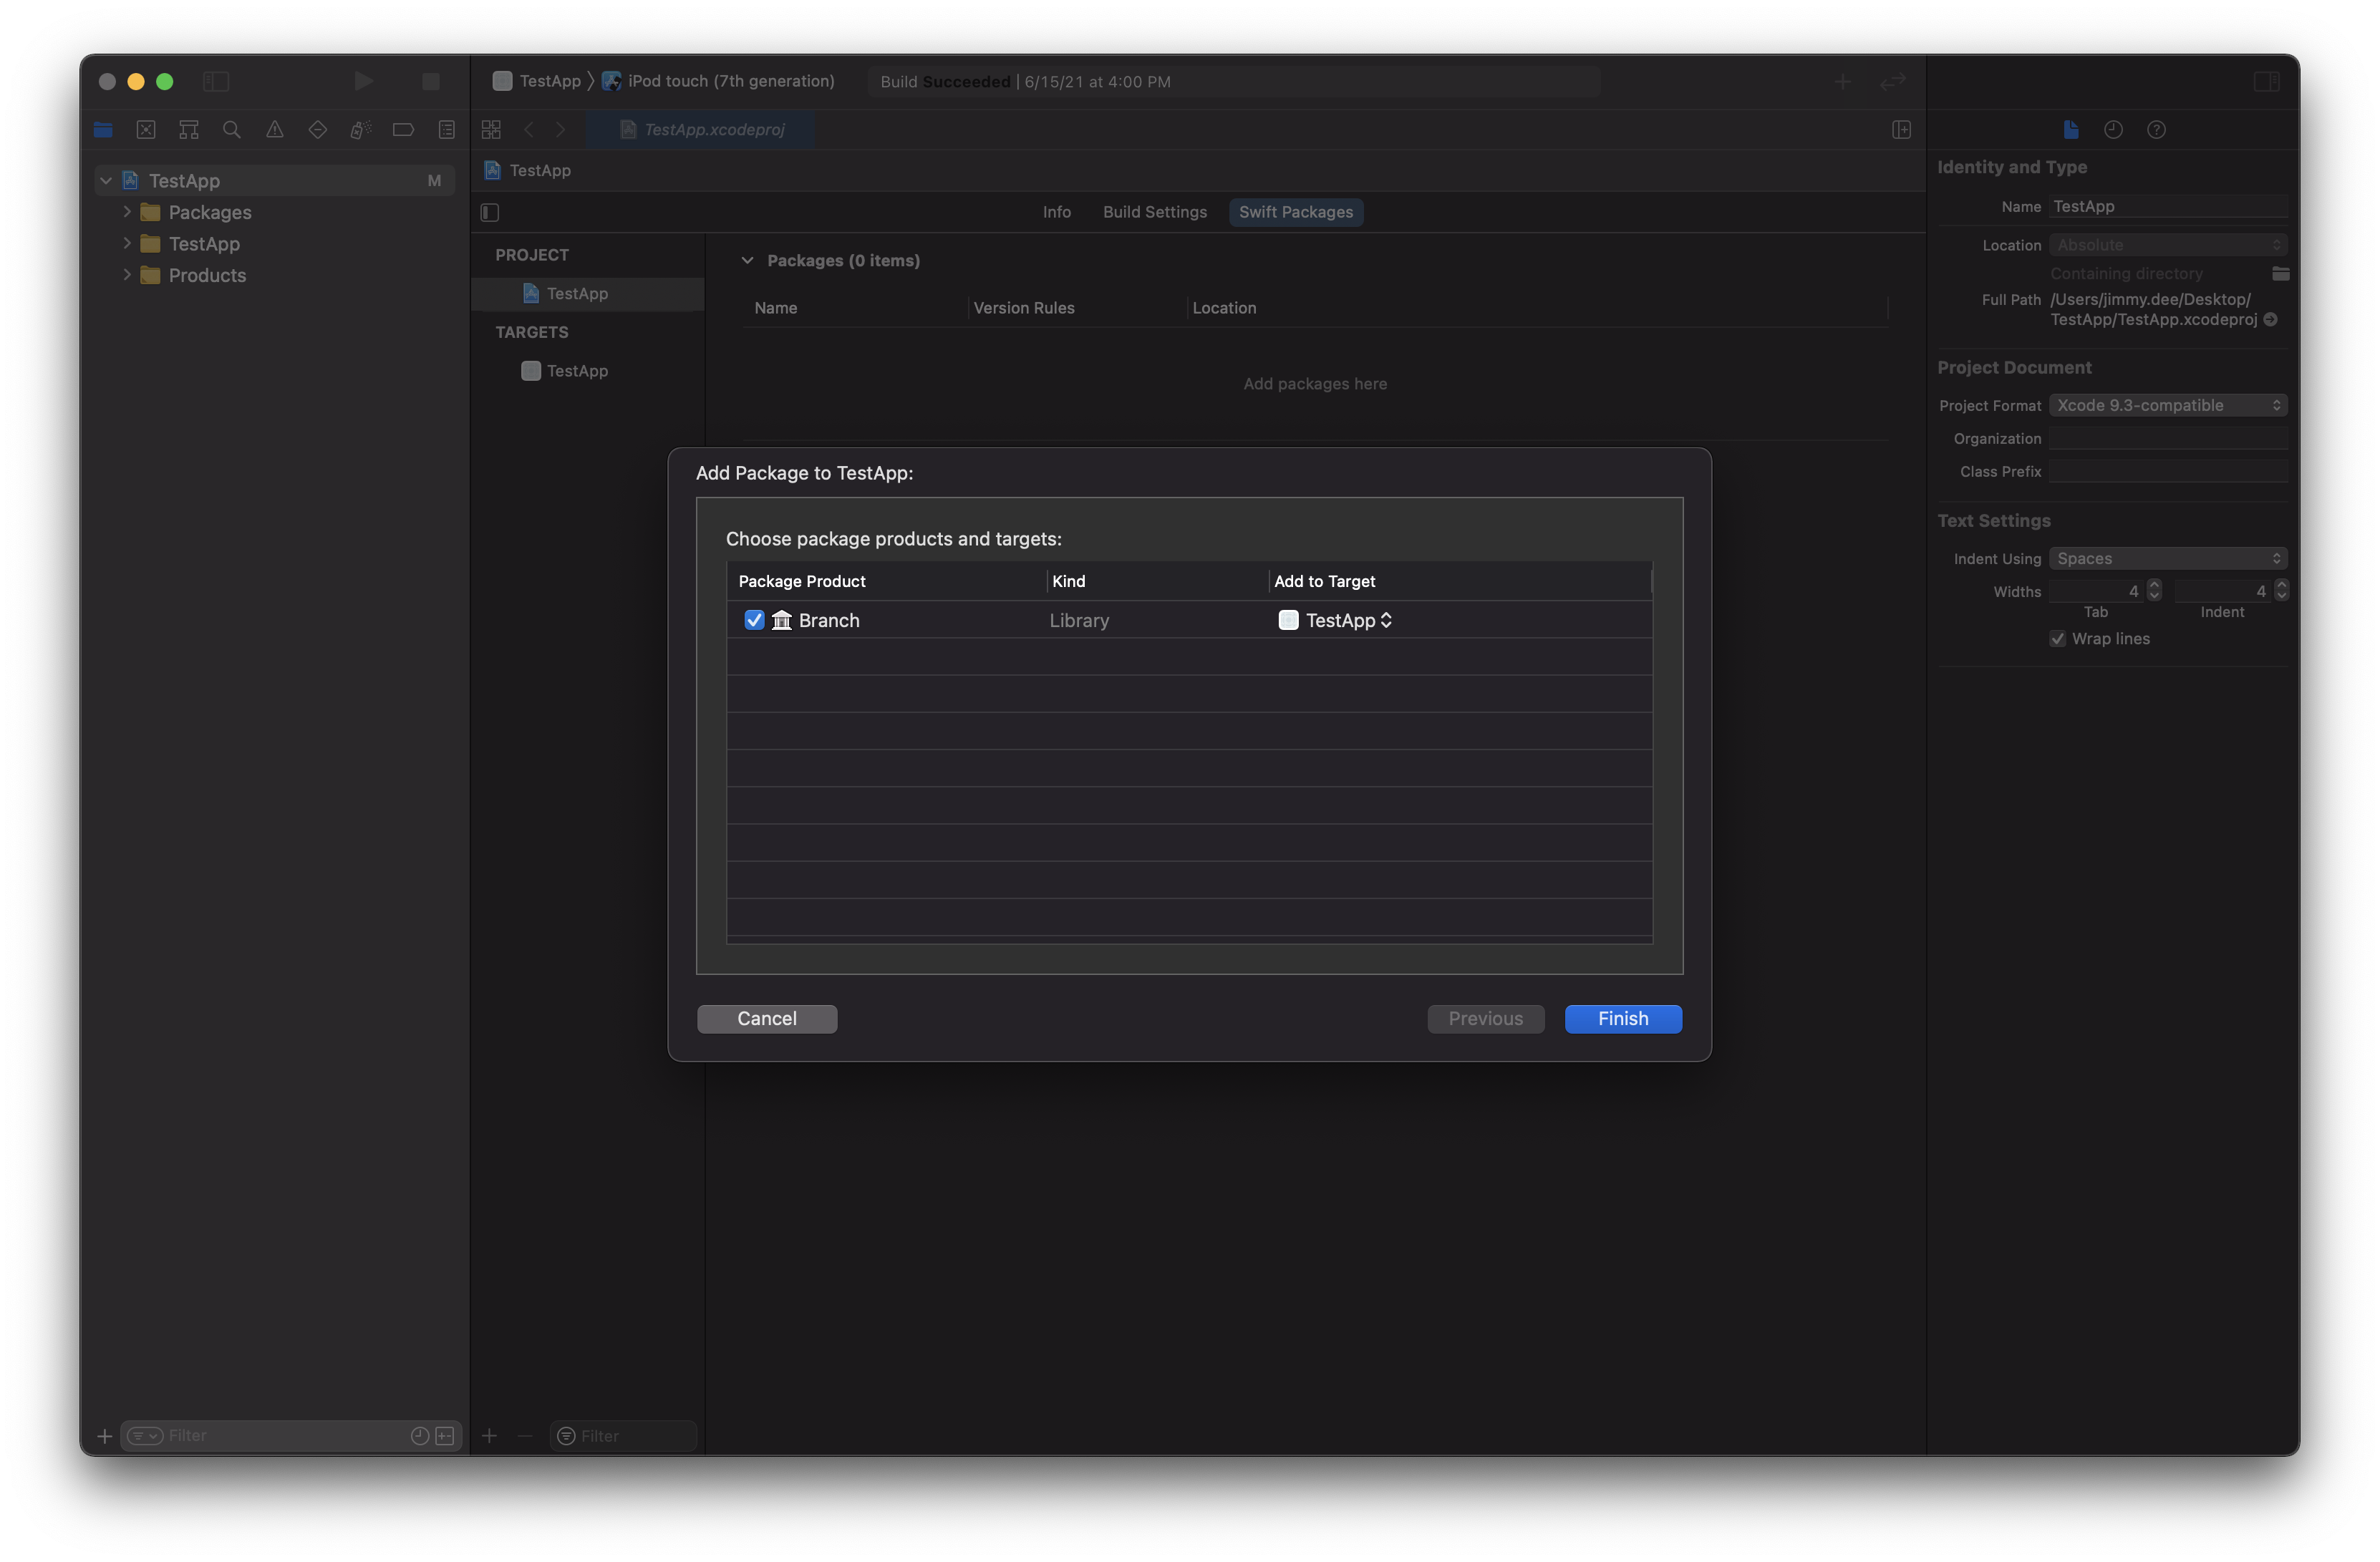Expand the TestApp folder in navigator
This screenshot has width=2380, height=1562.
click(127, 243)
